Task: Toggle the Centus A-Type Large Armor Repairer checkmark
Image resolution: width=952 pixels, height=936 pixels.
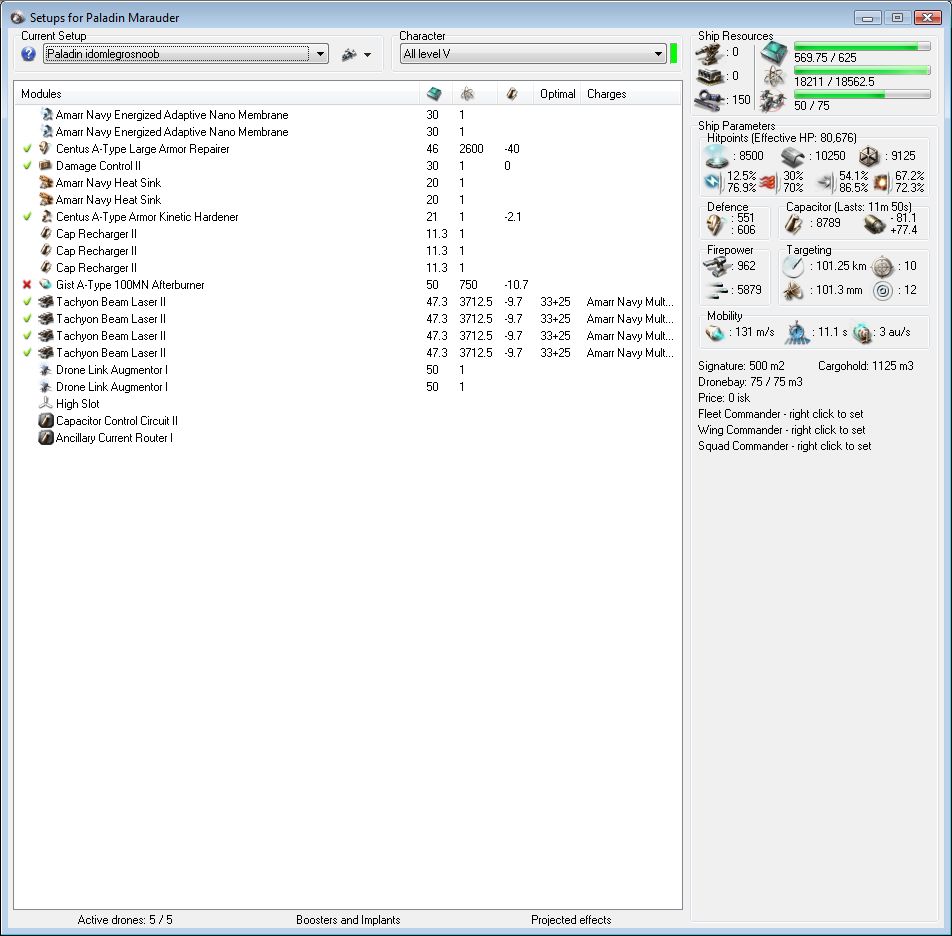Action: pyautogui.click(x=27, y=149)
